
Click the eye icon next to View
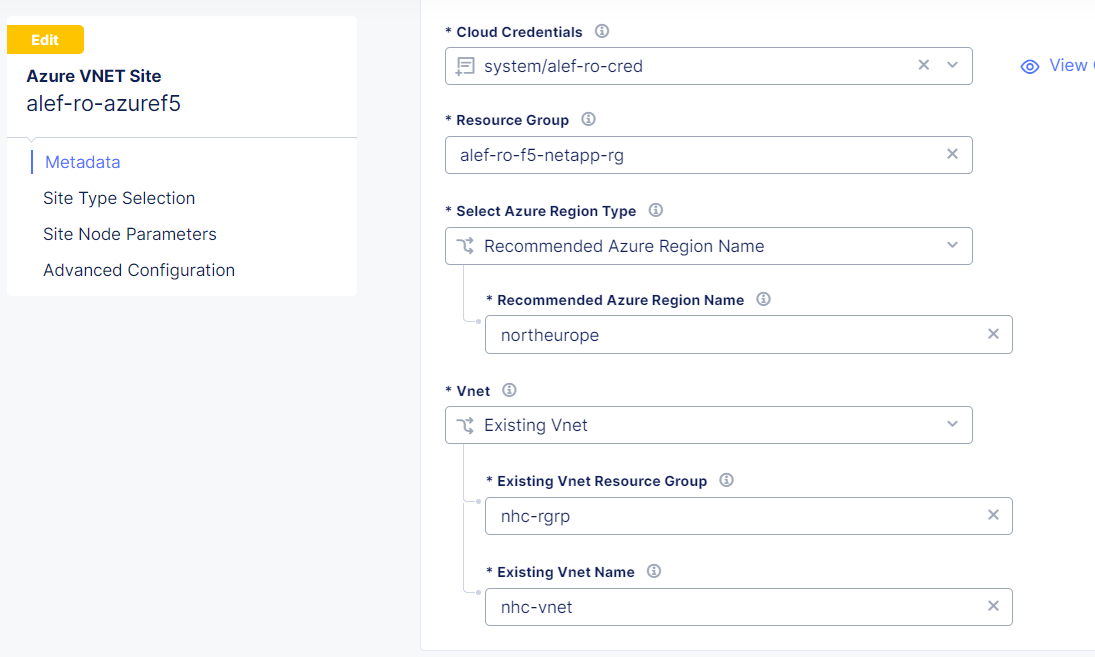[1029, 66]
